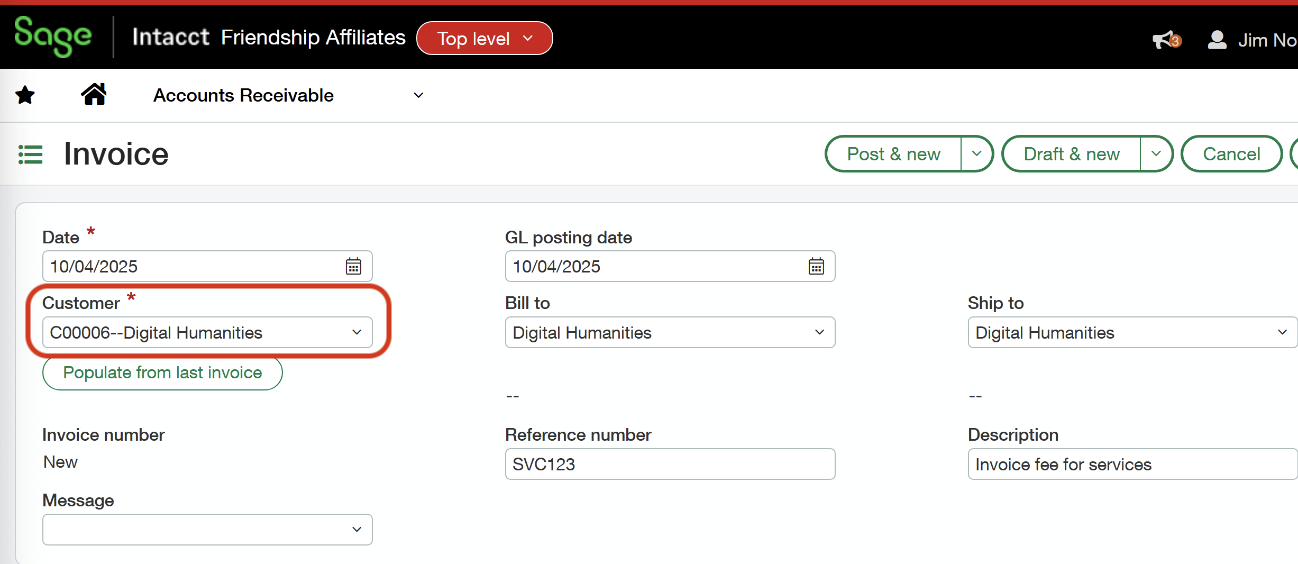Viewport: 1298px width, 564px height.
Task: Open the Bill to dropdown
Action: pos(820,333)
